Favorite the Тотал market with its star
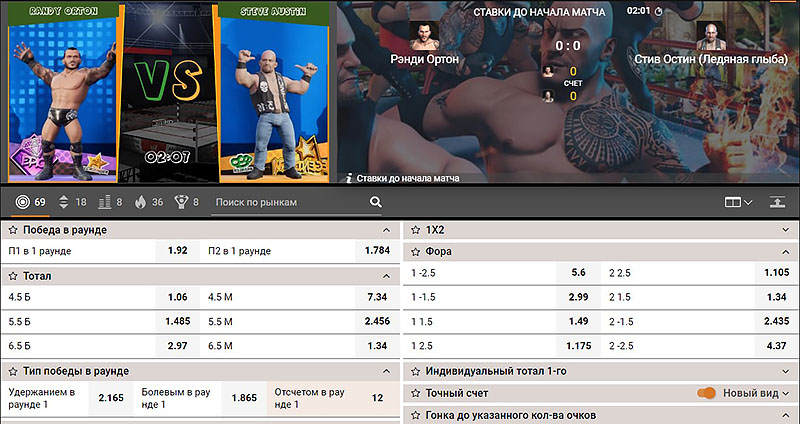The image size is (800, 424). [13, 275]
